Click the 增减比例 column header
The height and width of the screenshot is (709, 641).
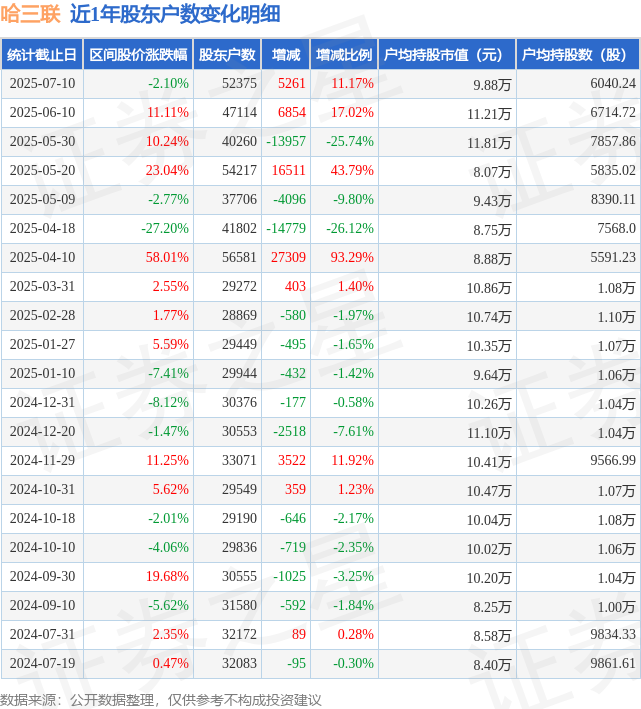click(344, 55)
